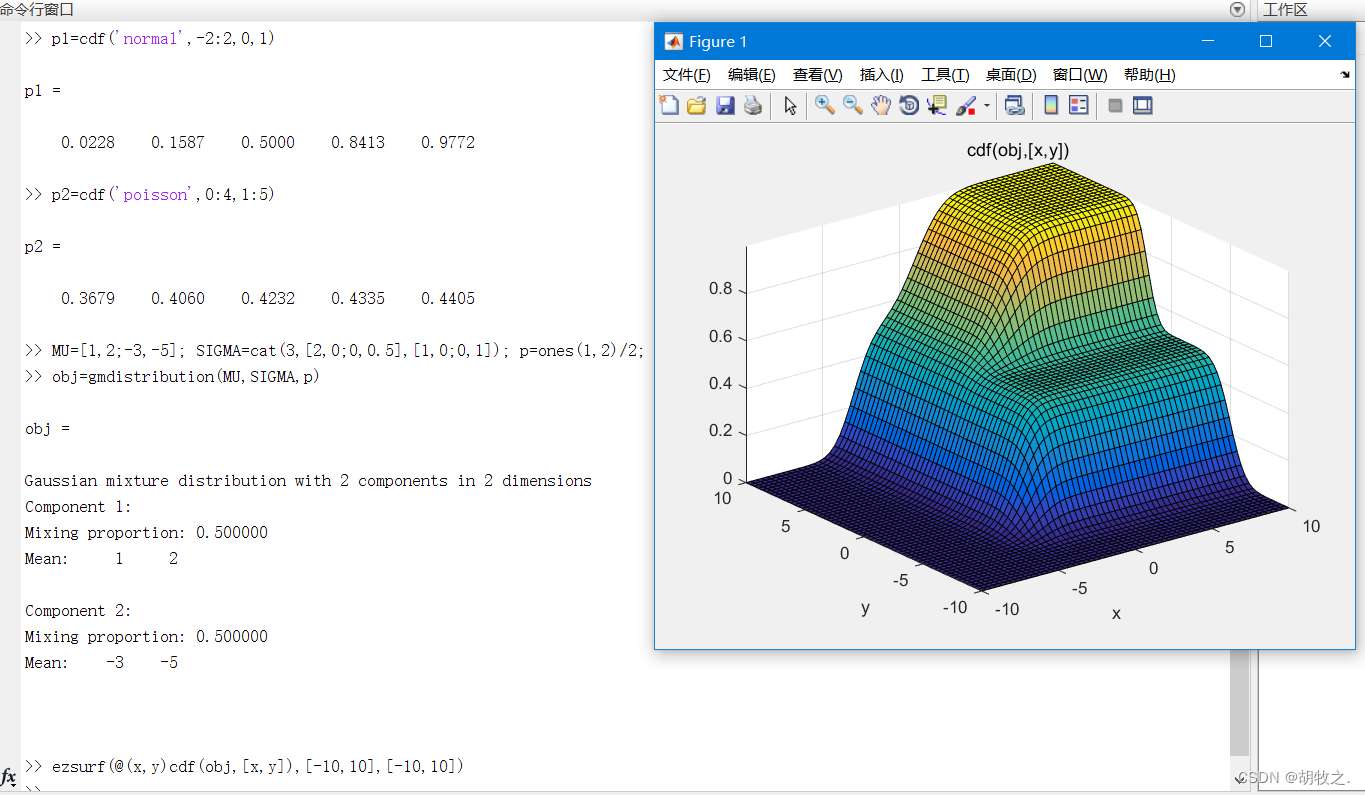The width and height of the screenshot is (1365, 795).
Task: Click the Link Plot icon
Action: tap(1014, 105)
